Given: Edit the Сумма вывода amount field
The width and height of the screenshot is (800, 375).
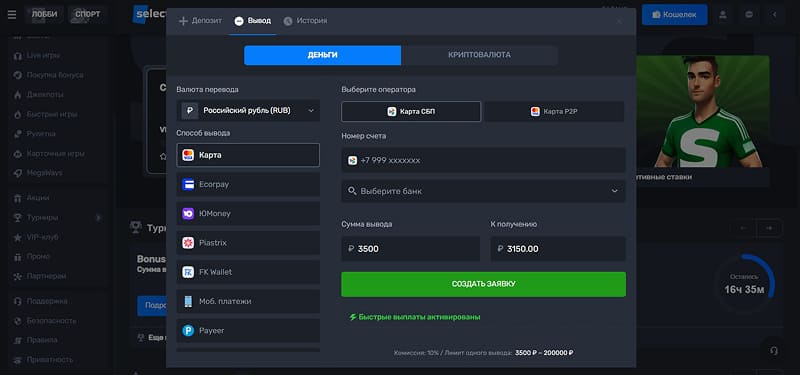Looking at the screenshot, I should click(411, 249).
